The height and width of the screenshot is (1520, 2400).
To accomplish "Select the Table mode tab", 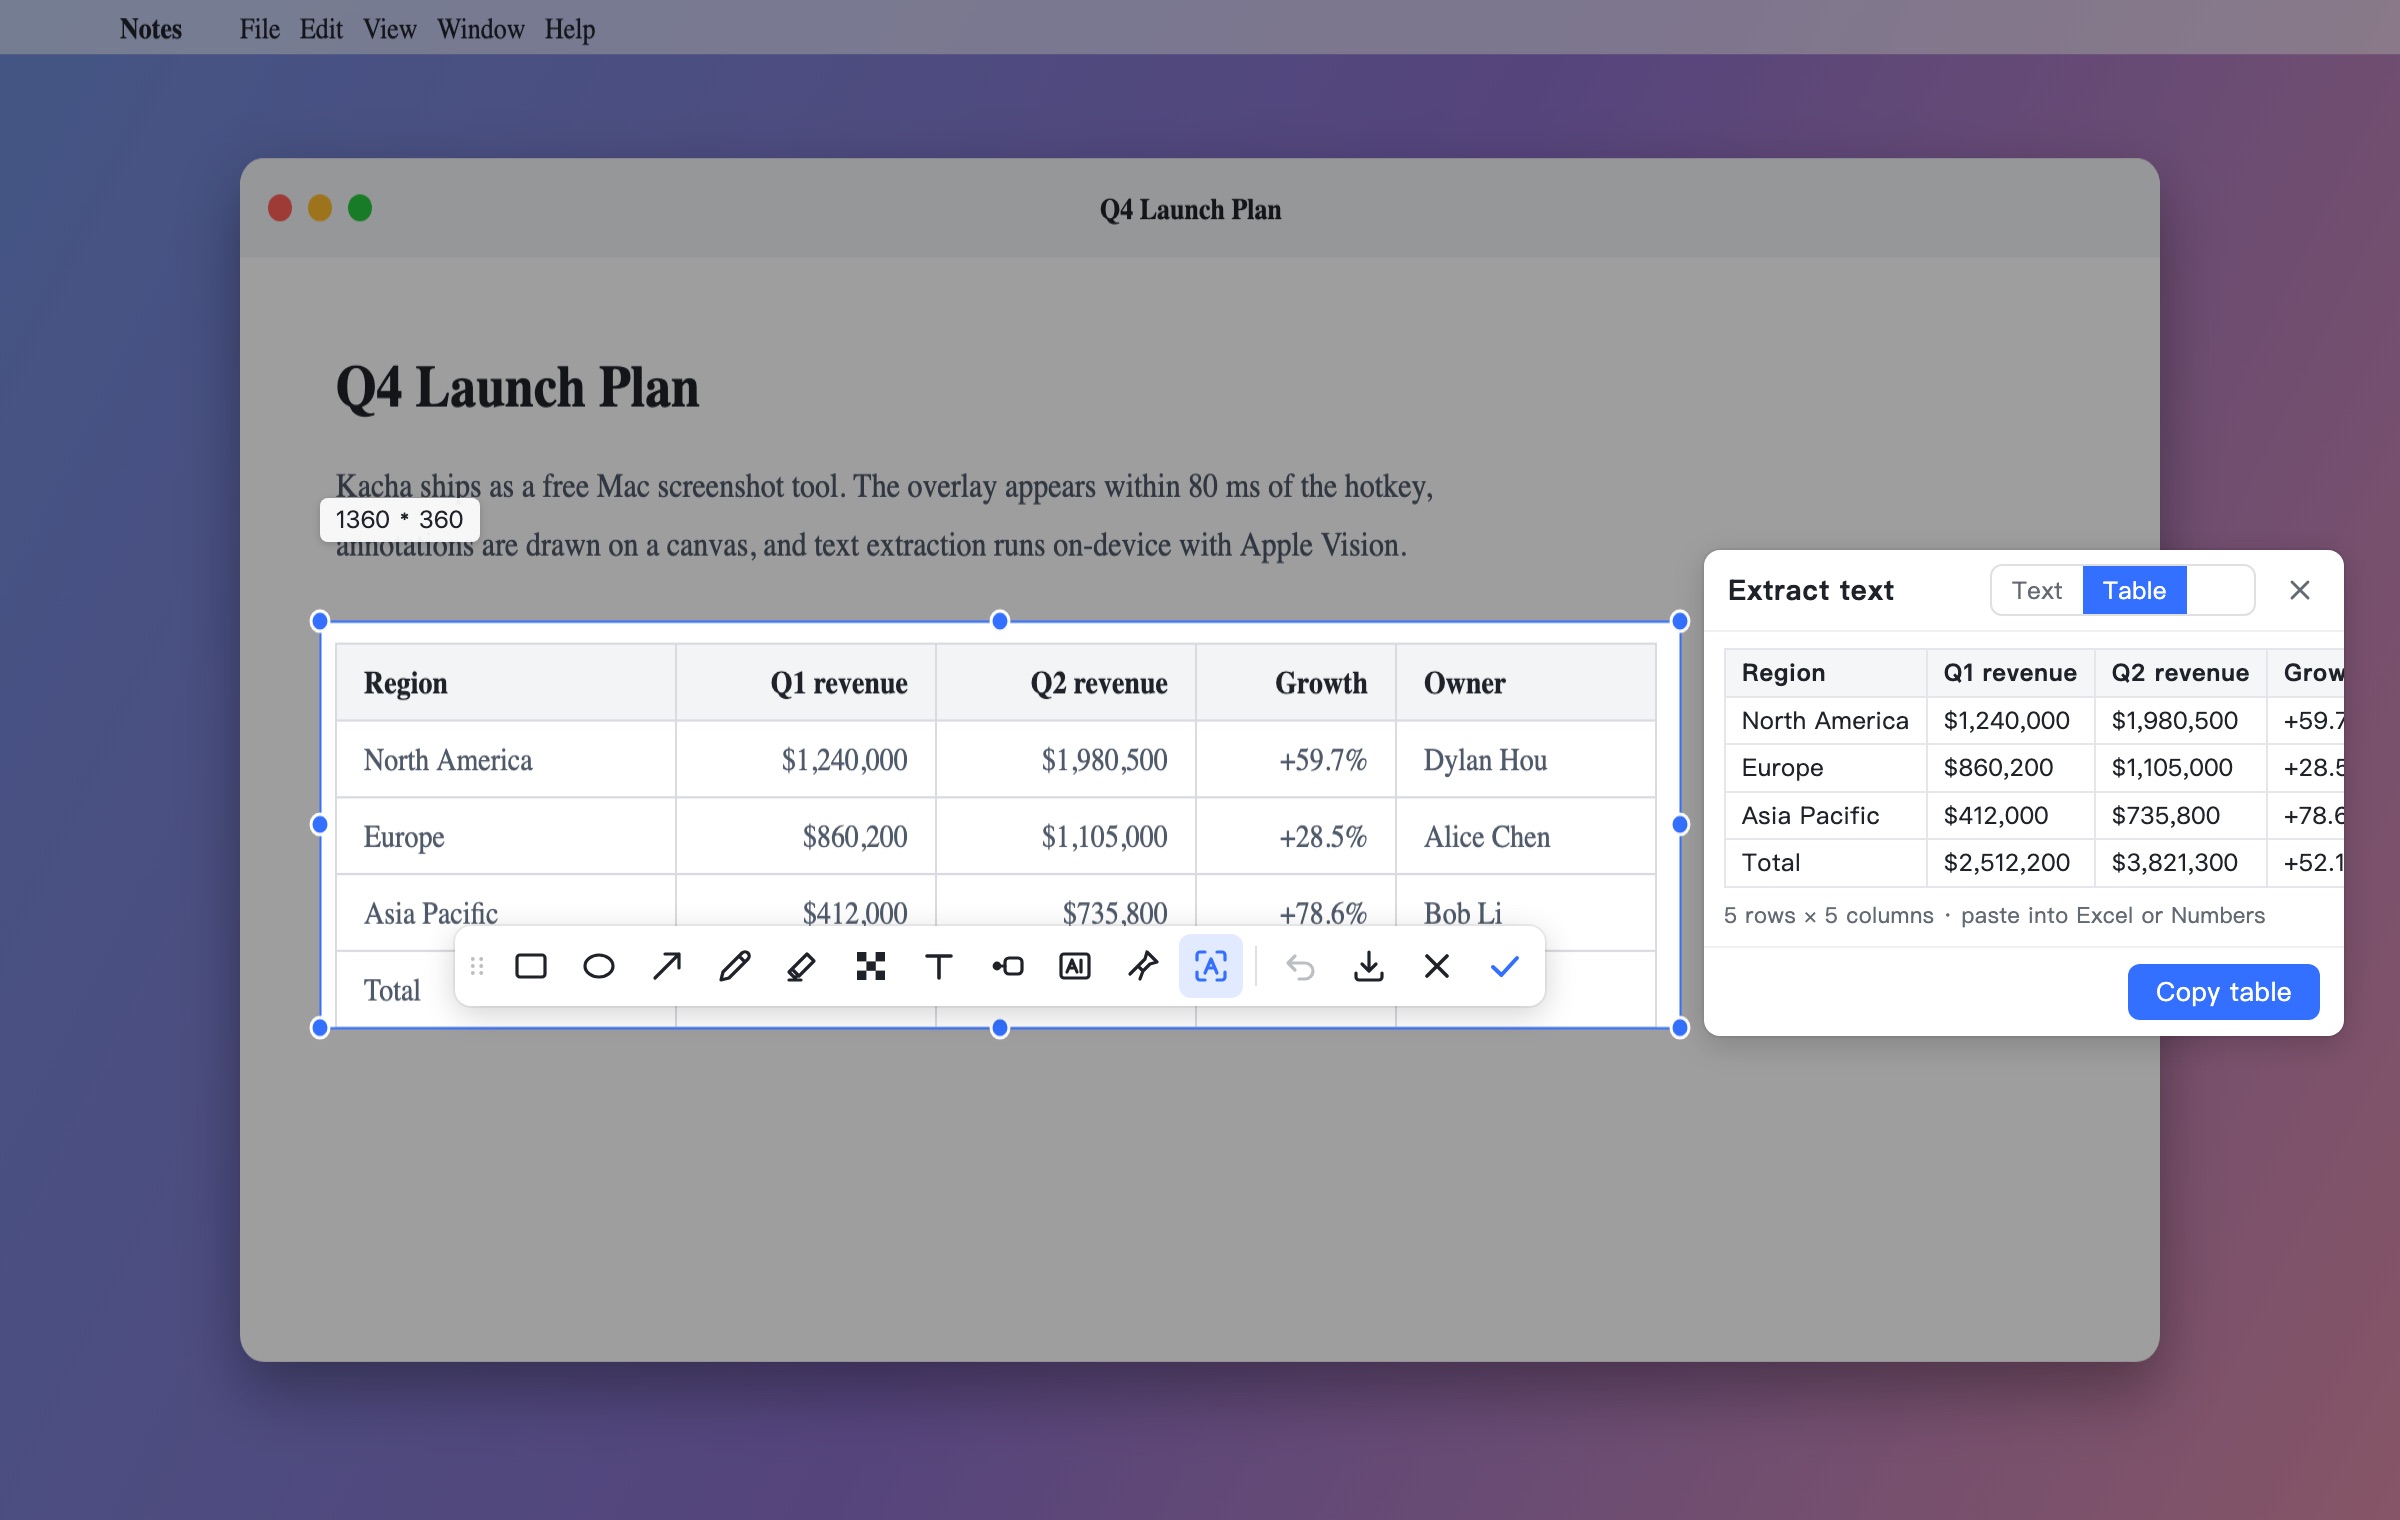I will [x=2134, y=590].
